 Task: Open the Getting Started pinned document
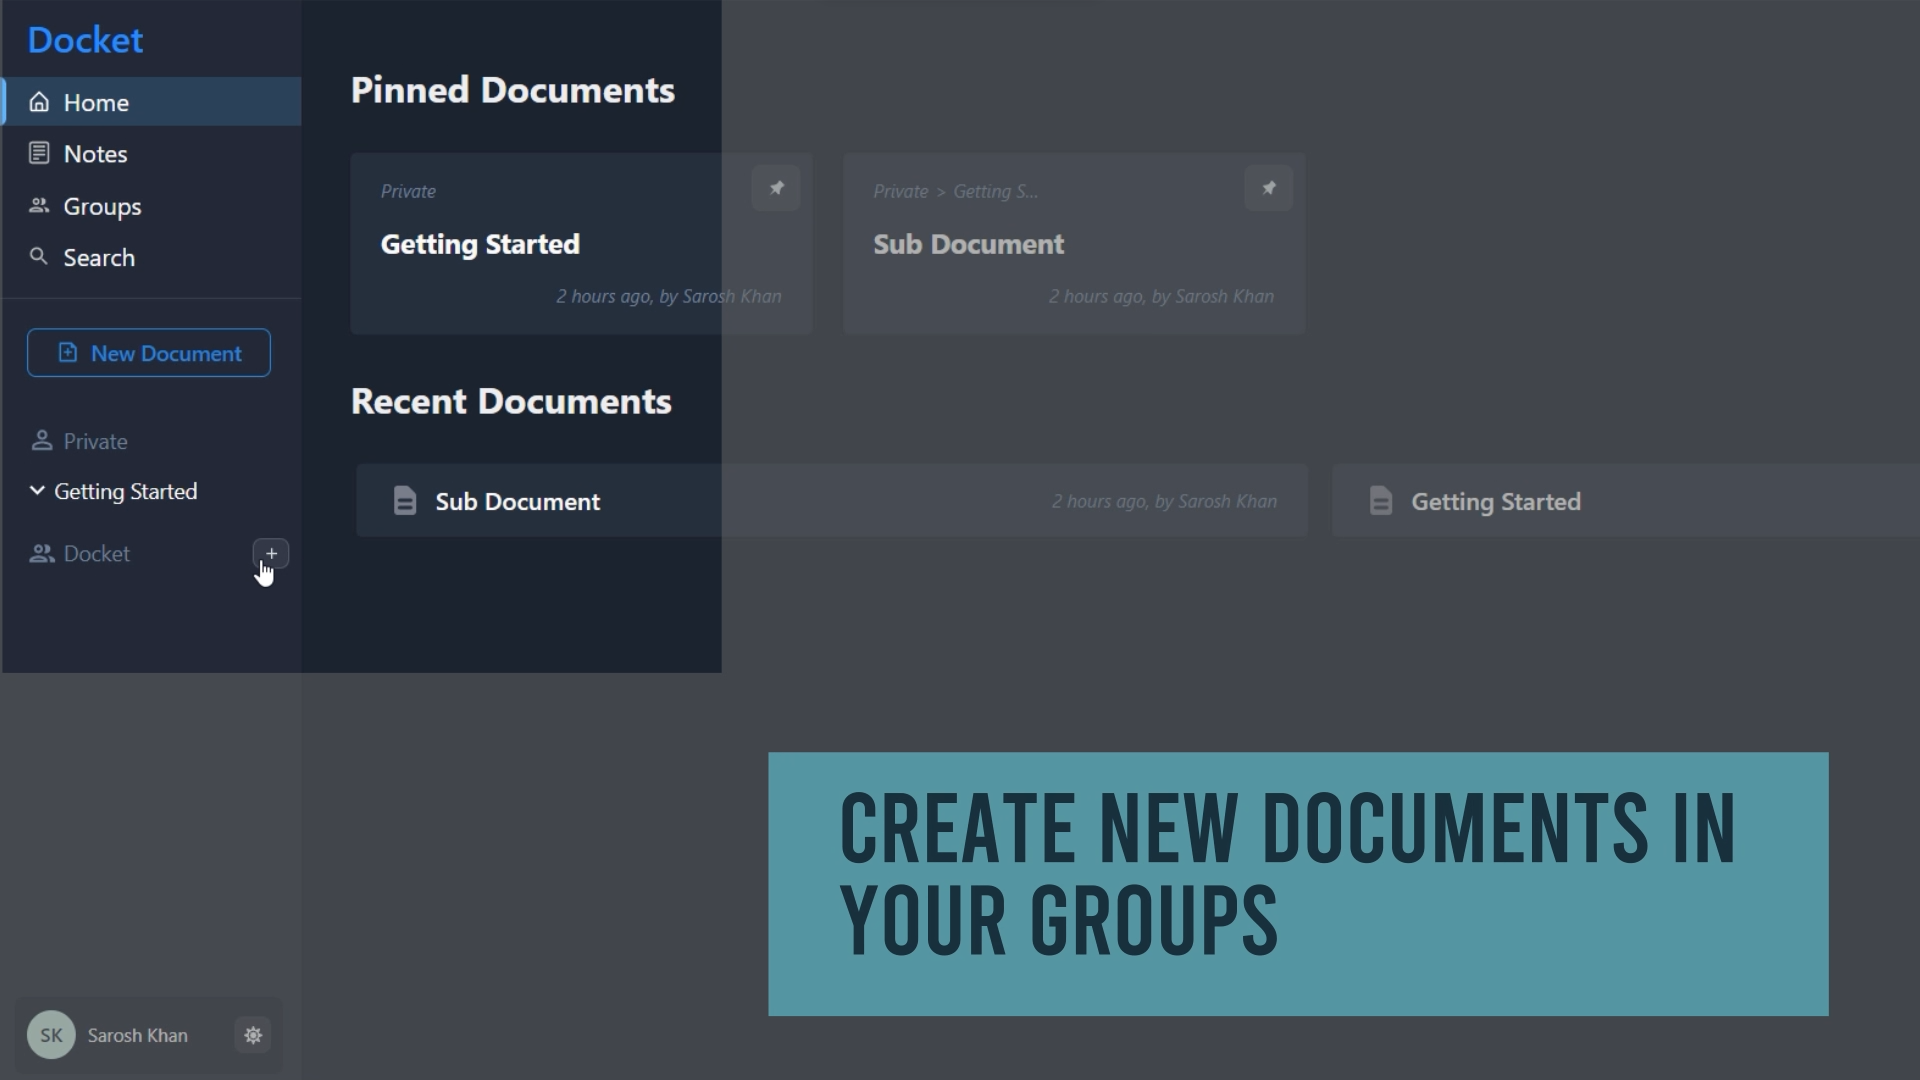click(480, 244)
